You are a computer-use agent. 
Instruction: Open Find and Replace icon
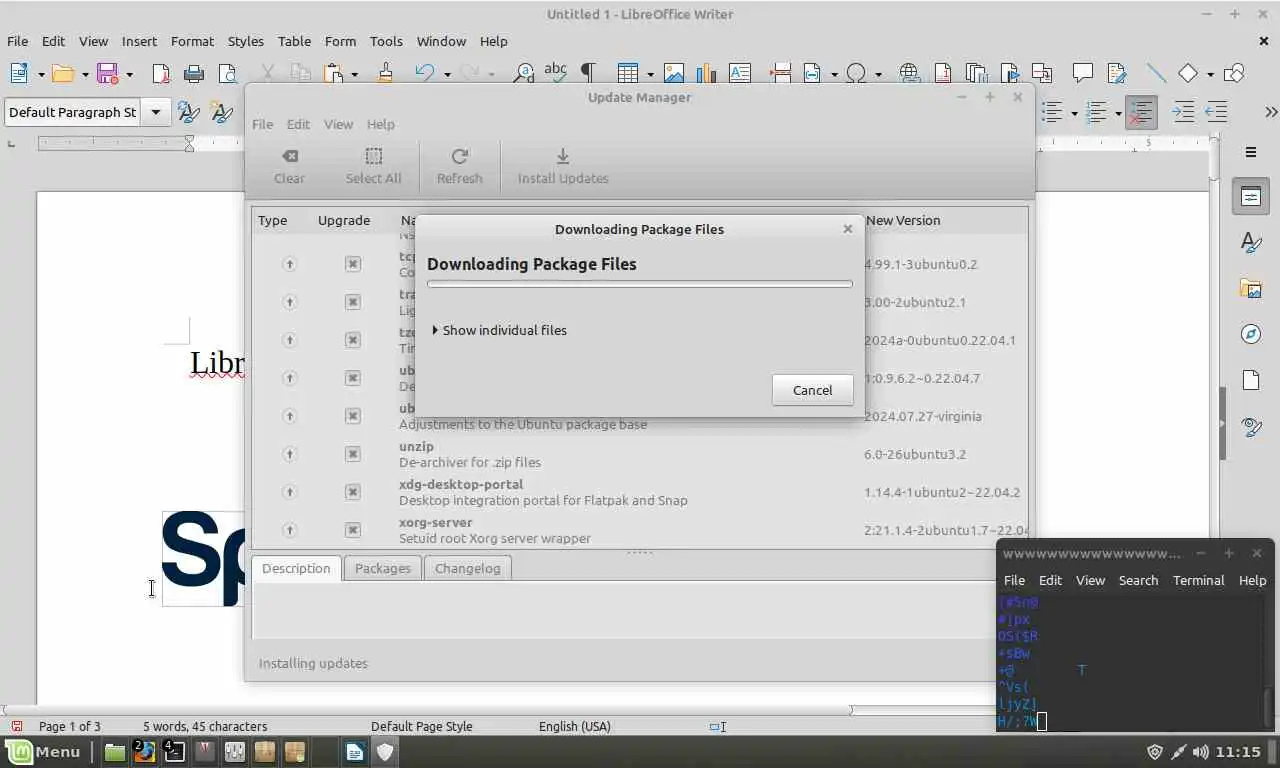523,73
